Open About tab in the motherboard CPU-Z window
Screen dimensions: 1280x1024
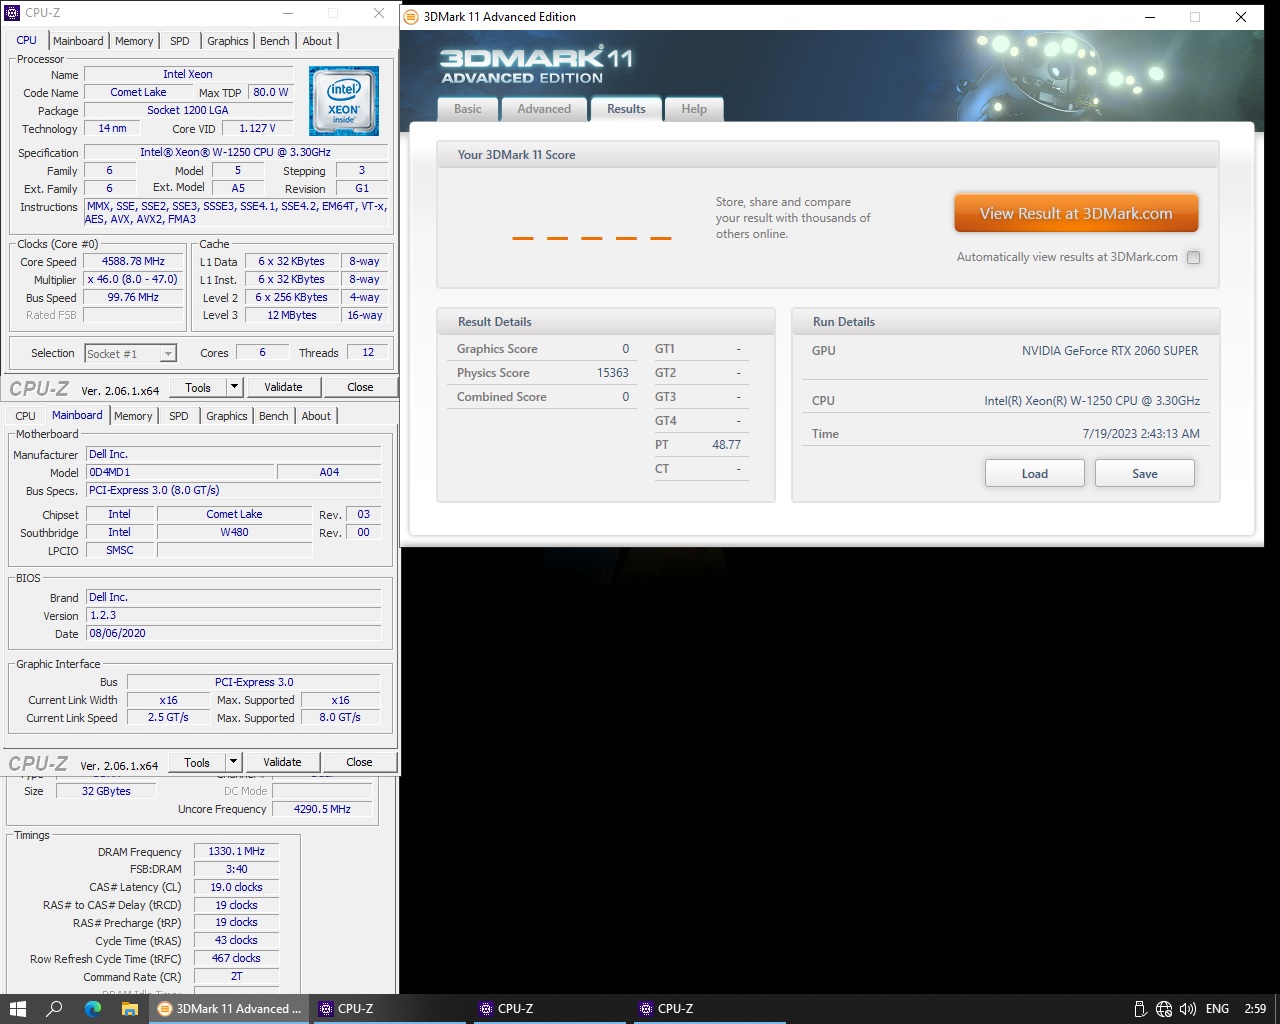(x=316, y=416)
